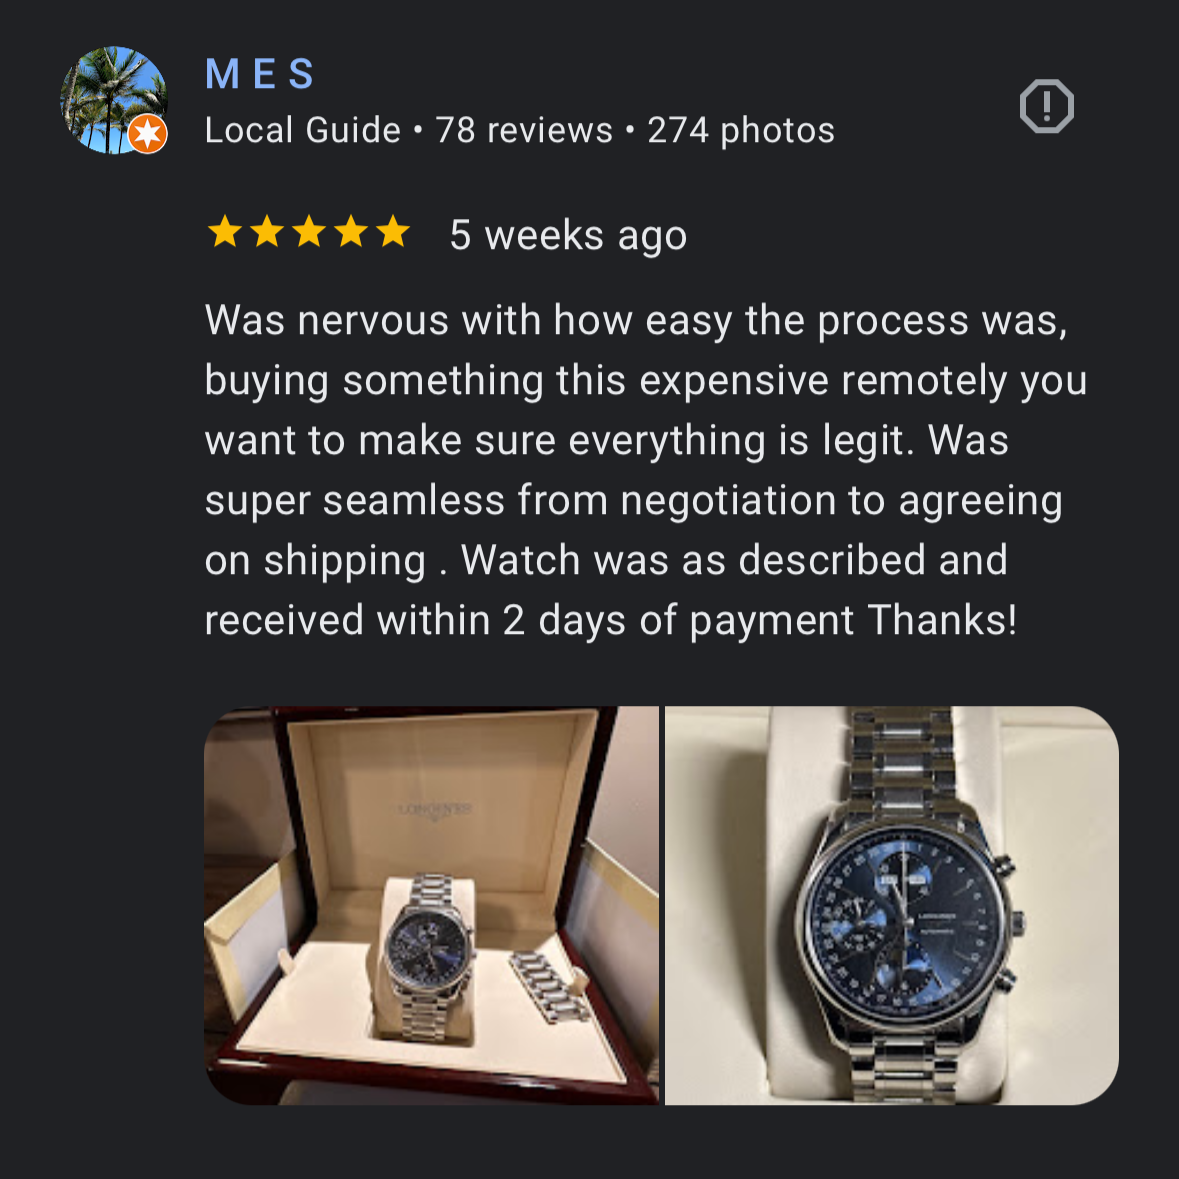1179x1179 pixels.
Task: Click the 78 reviews count
Action: pos(524,131)
